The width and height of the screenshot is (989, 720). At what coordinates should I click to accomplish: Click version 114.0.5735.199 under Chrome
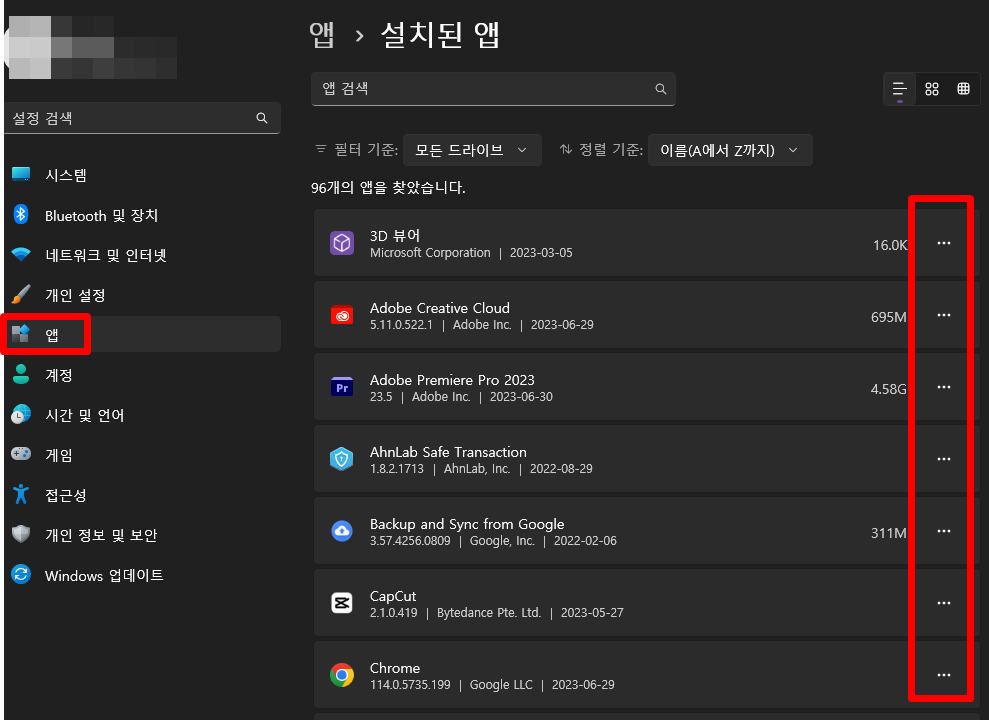click(x=410, y=685)
